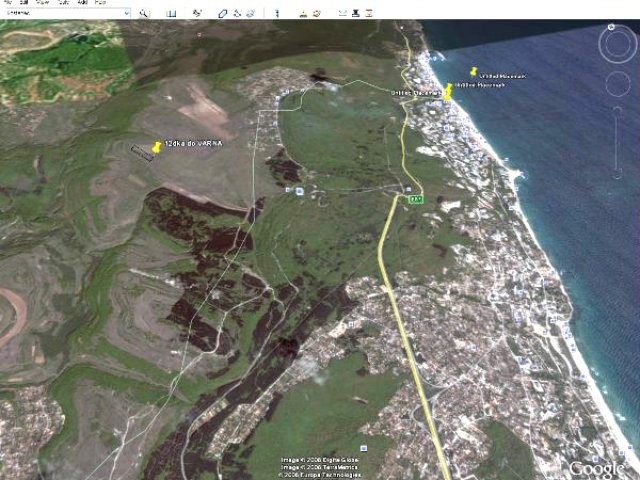Screen dimensions: 640x480
Task: Click the move joystick circle below compass
Action: tap(618, 84)
